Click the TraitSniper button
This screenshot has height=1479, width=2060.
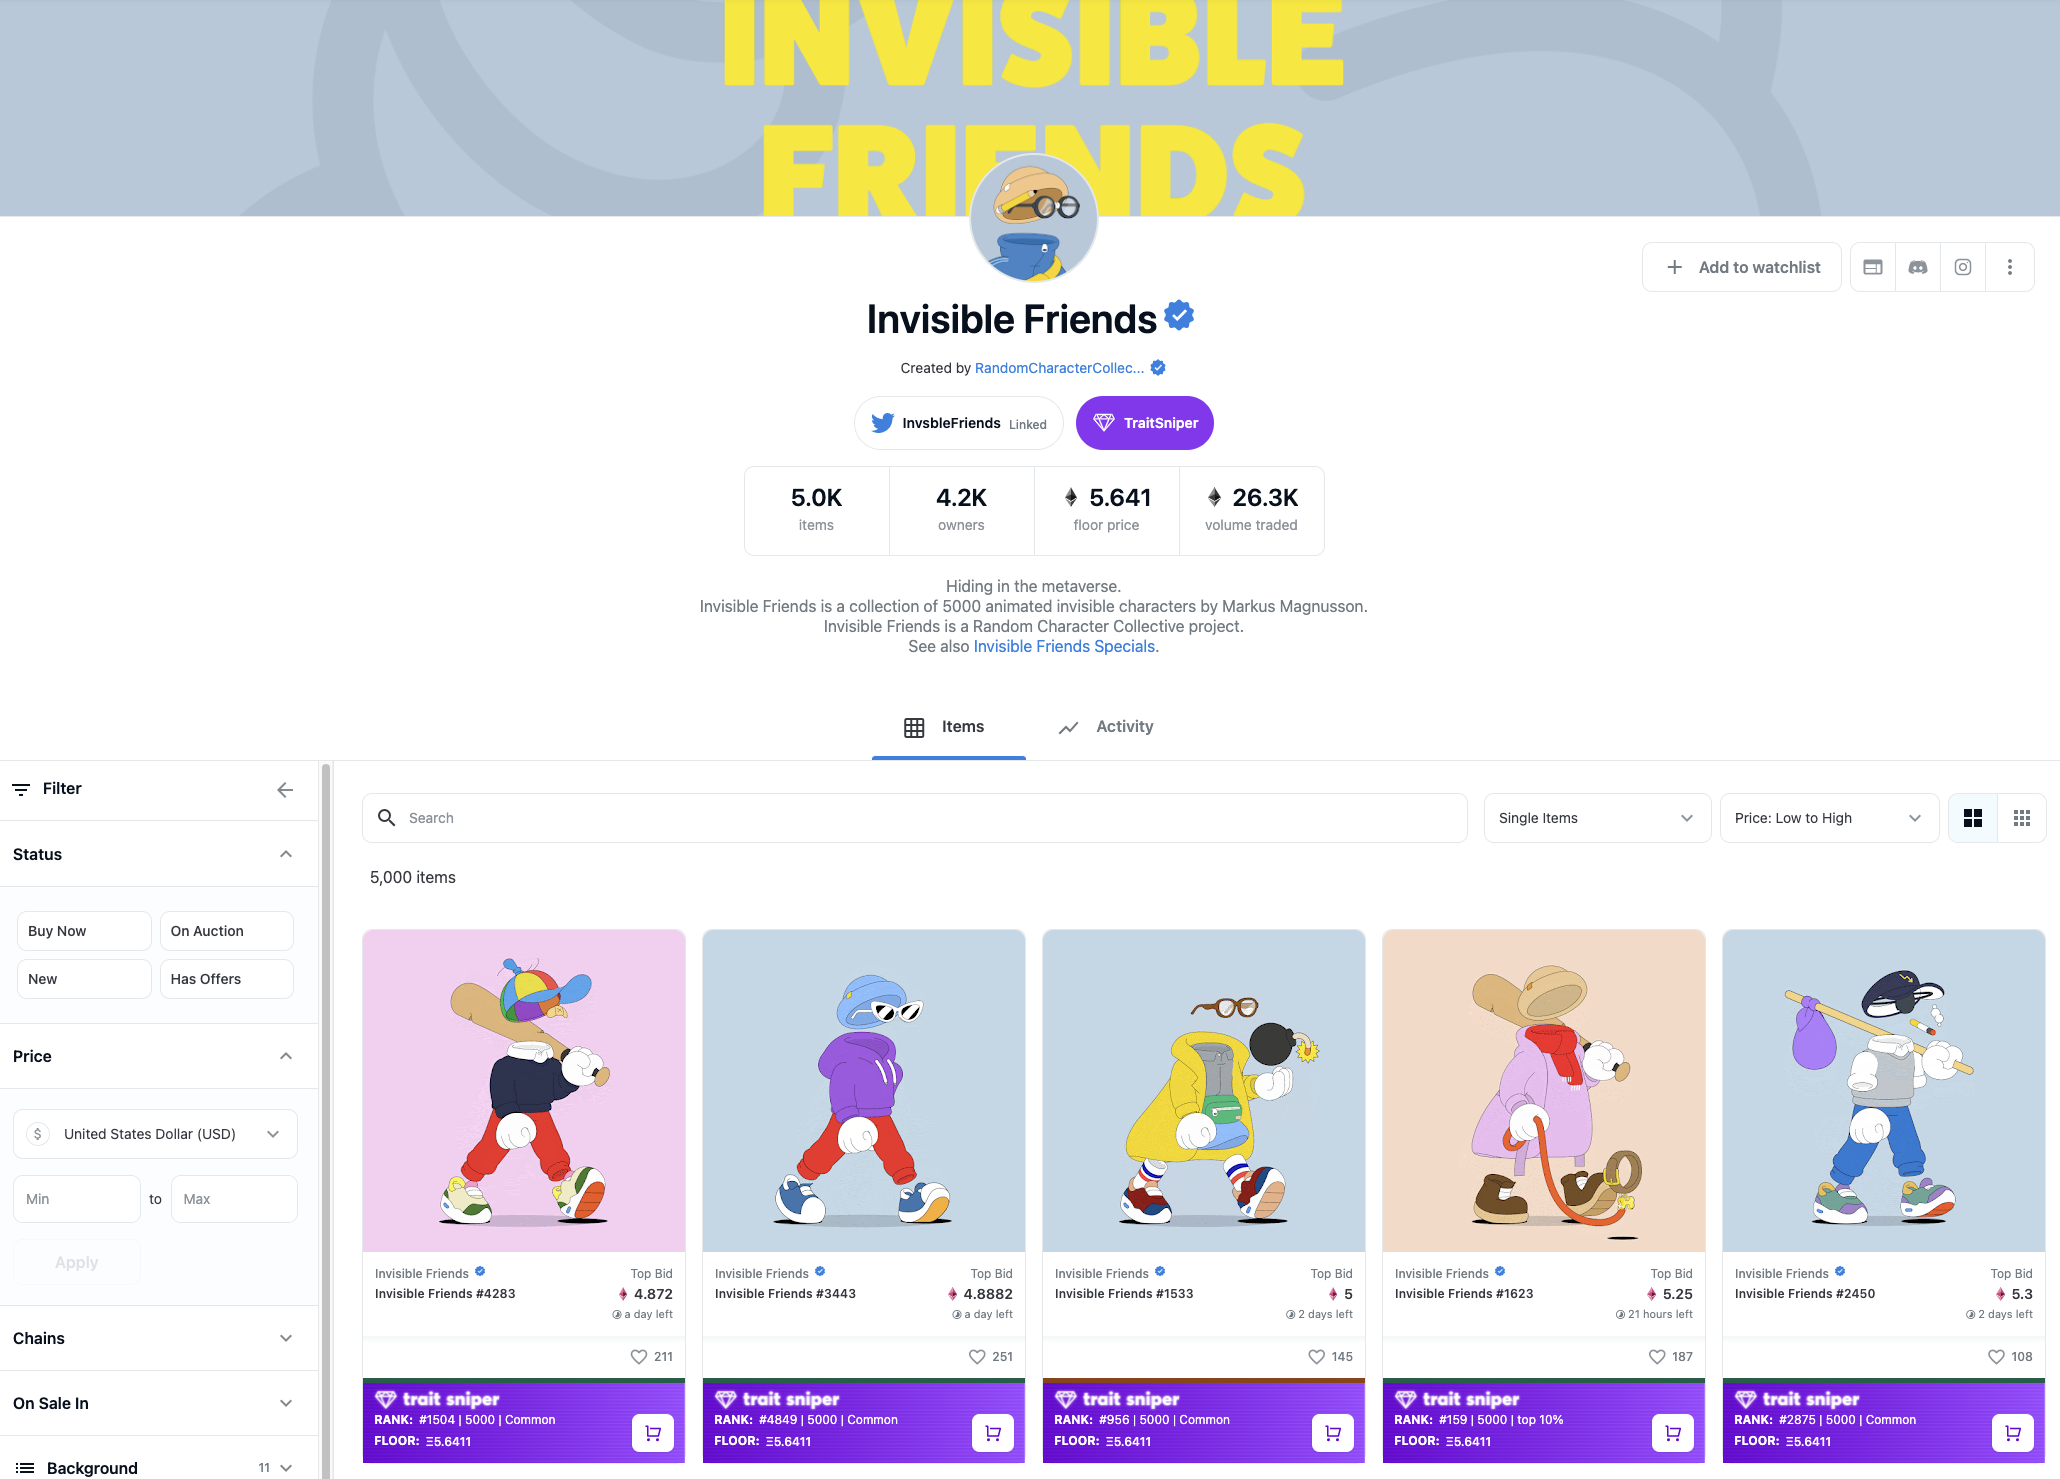point(1145,423)
